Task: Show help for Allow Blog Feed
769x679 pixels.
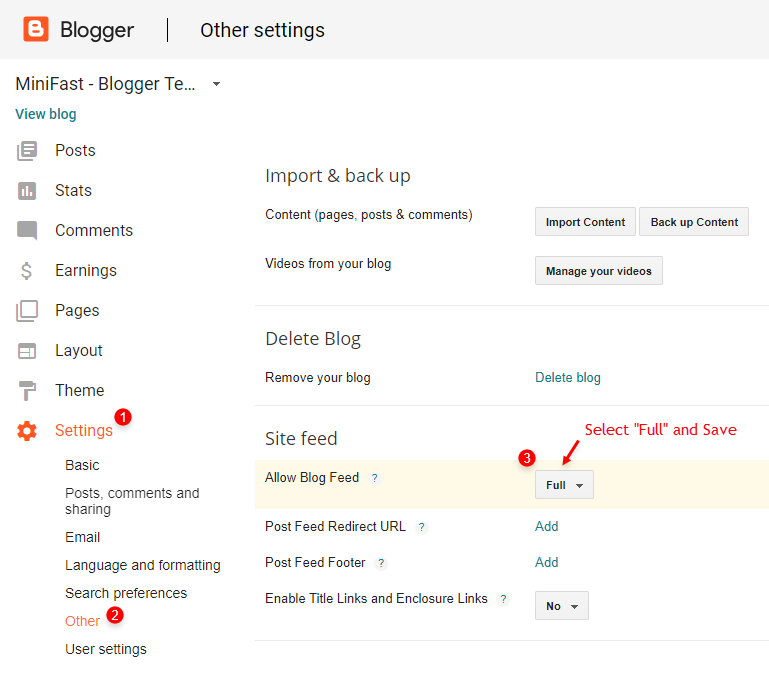Action: (x=375, y=478)
